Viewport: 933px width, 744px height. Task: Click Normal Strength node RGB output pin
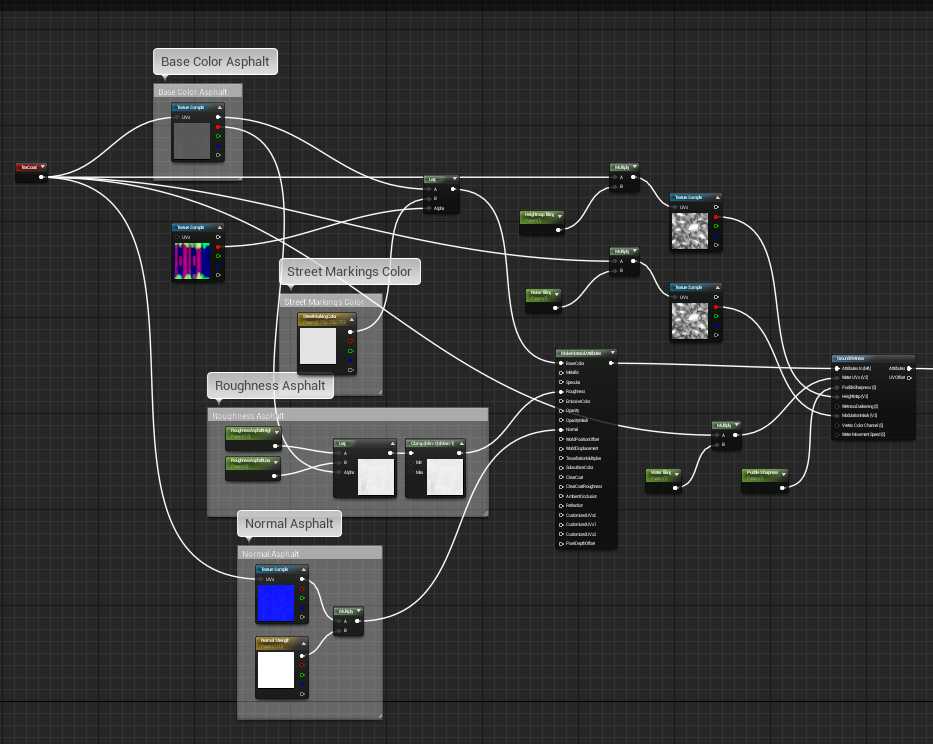click(x=302, y=656)
